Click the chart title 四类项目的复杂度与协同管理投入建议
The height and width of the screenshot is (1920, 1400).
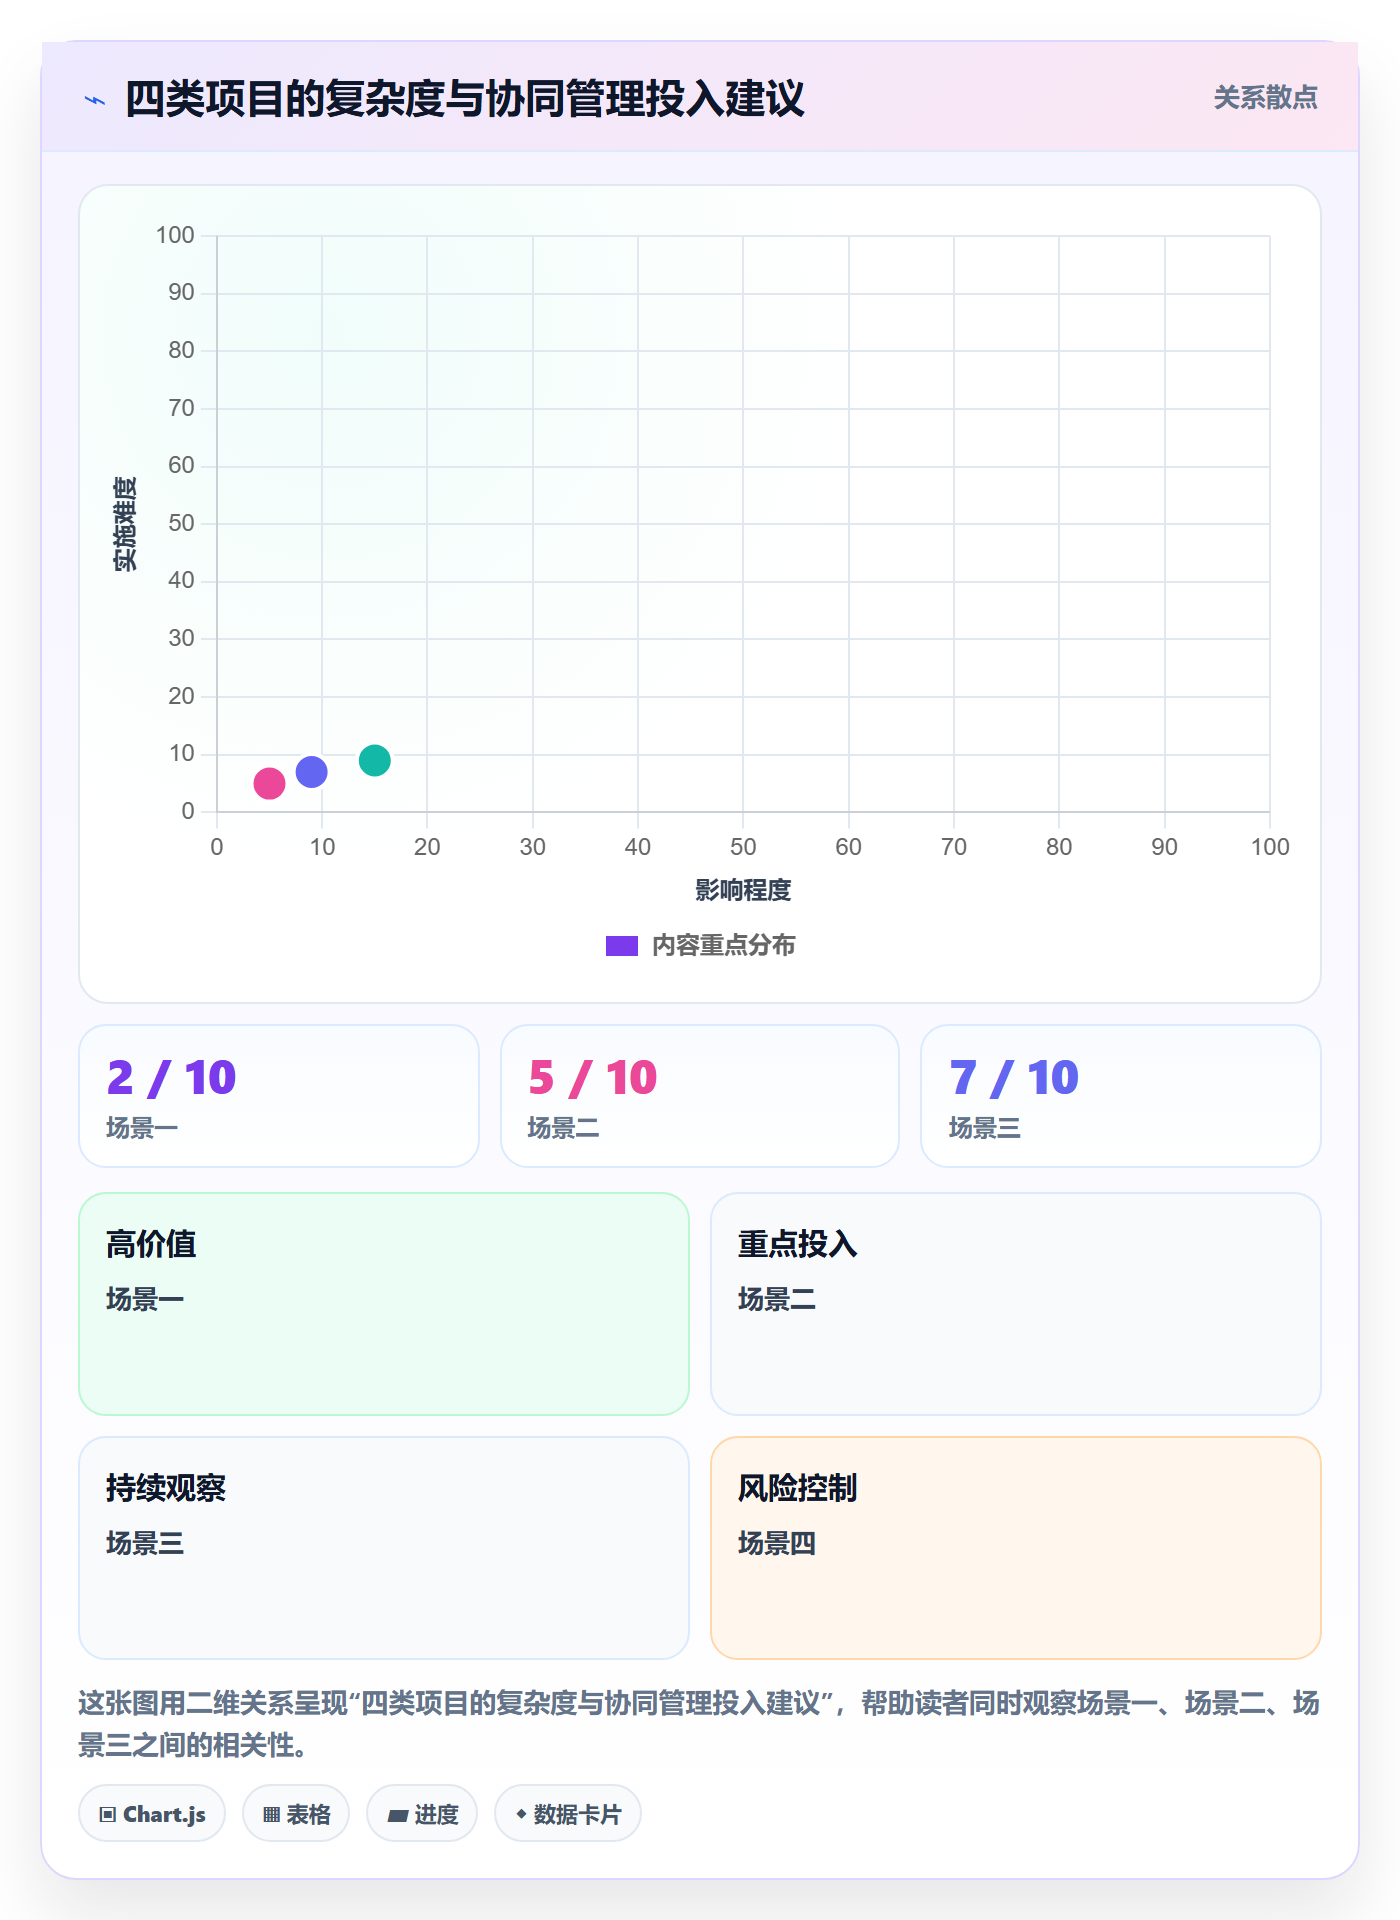coord(465,99)
